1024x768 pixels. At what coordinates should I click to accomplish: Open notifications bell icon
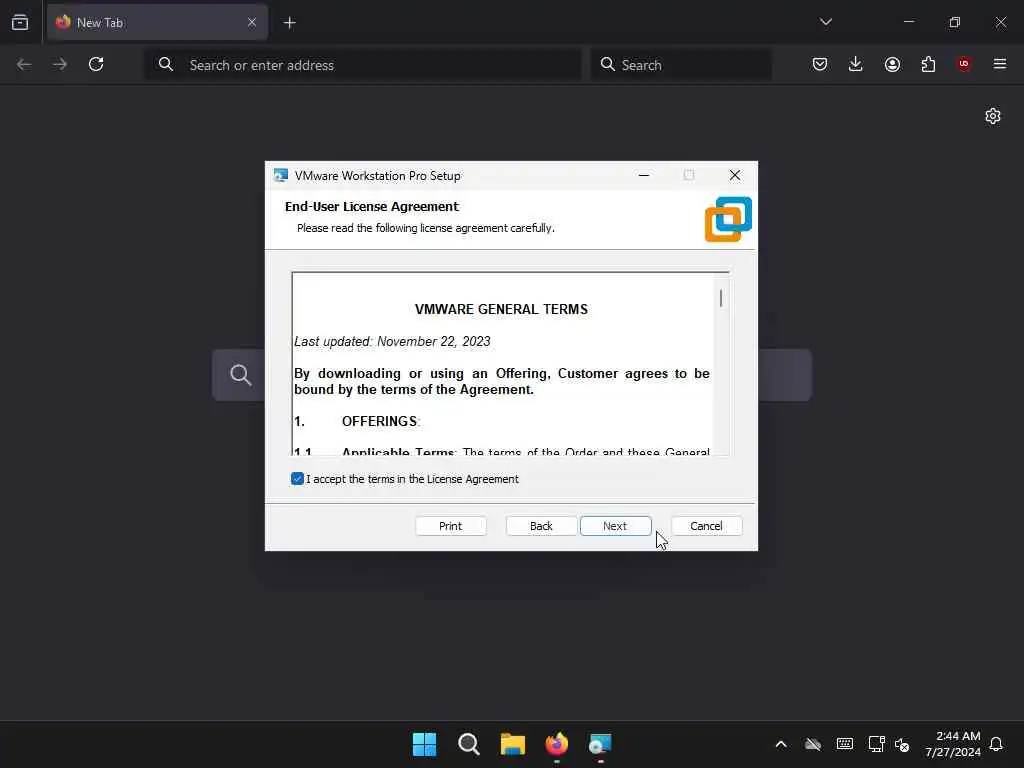[996, 744]
